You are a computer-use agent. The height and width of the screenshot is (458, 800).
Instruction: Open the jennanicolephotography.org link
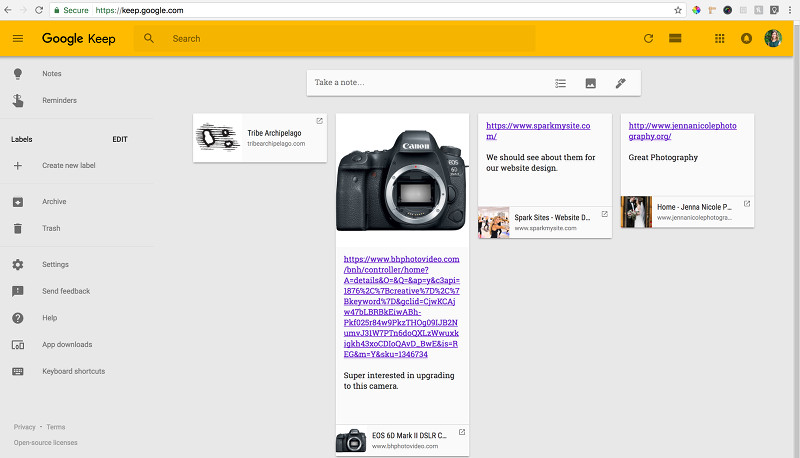click(x=682, y=131)
